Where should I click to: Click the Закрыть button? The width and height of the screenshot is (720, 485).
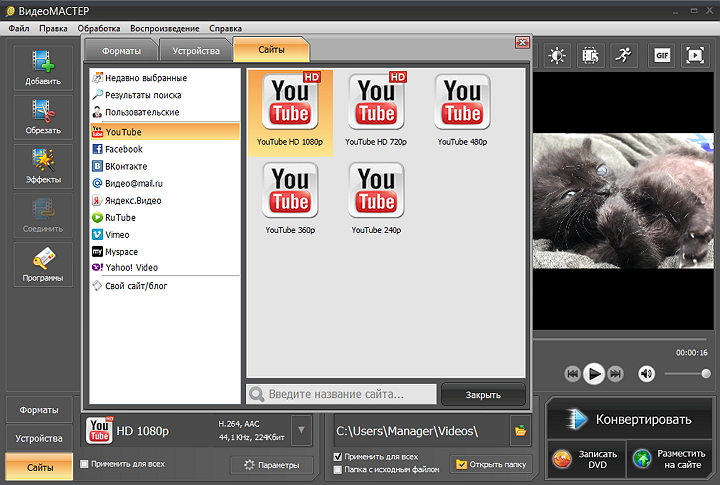(x=483, y=394)
